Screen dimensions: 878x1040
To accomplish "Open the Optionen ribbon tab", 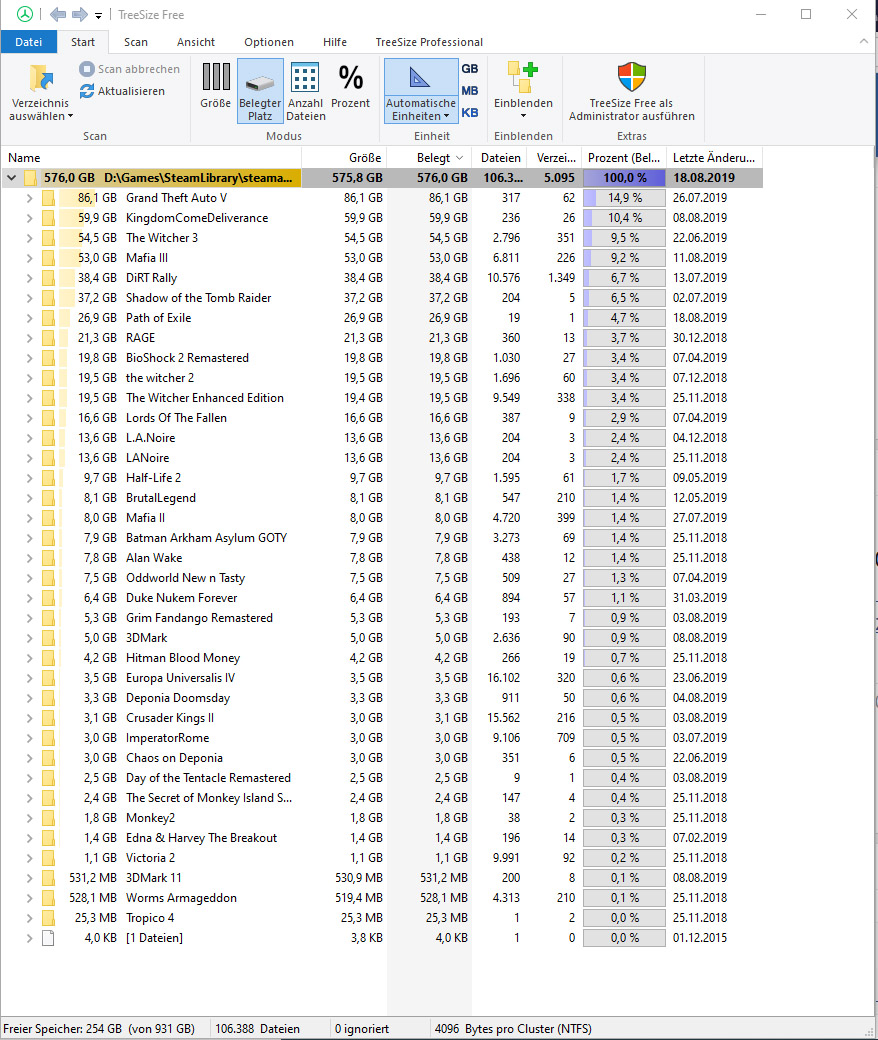I will point(269,42).
